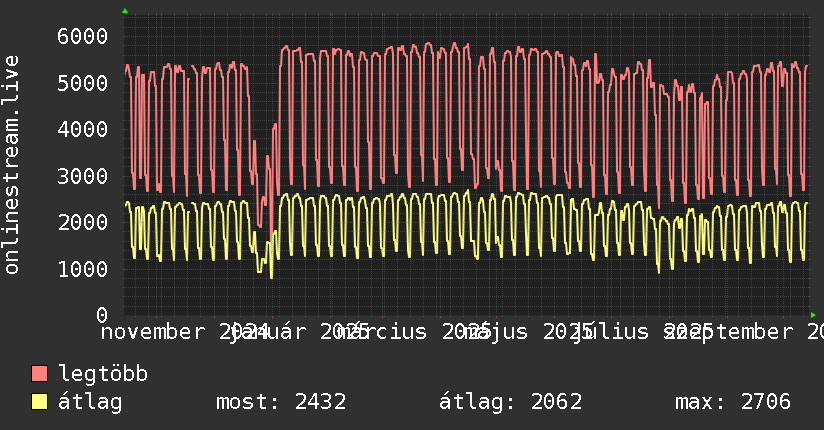Click the 5000 y-axis label
This screenshot has width=824, height=430.
click(x=83, y=83)
